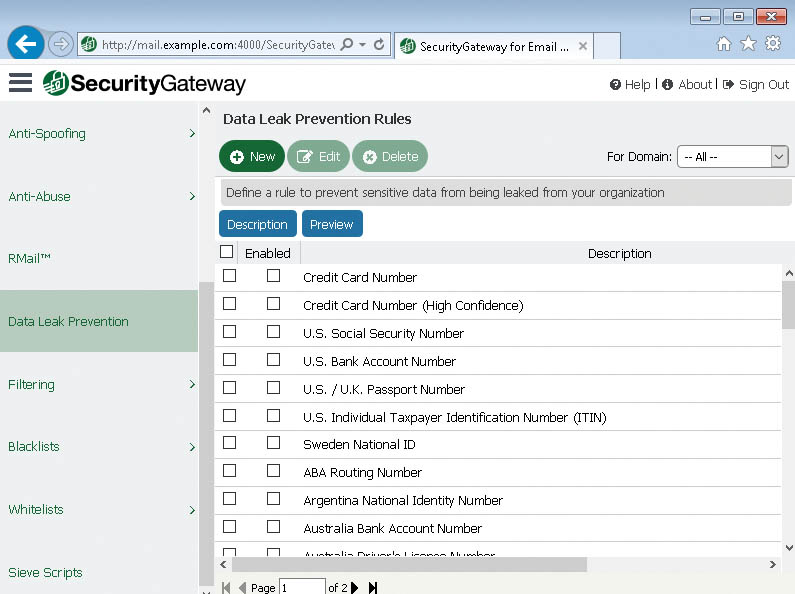795x594 pixels.
Task: Open browser favorites star icon
Action: [x=748, y=44]
